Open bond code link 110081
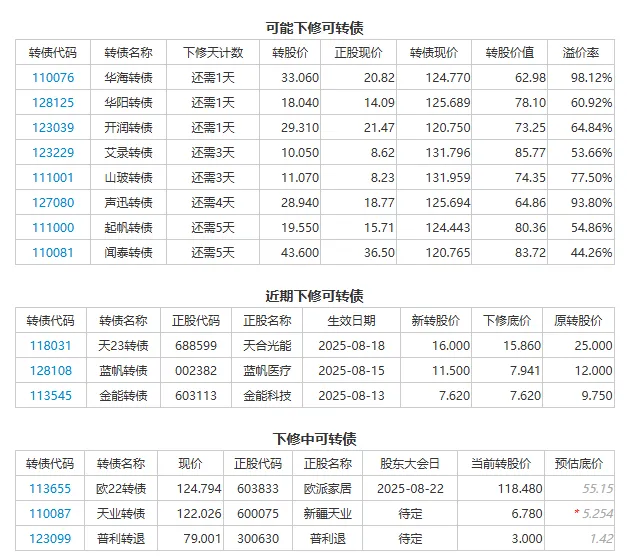Image resolution: width=627 pixels, height=558 pixels. [53, 253]
